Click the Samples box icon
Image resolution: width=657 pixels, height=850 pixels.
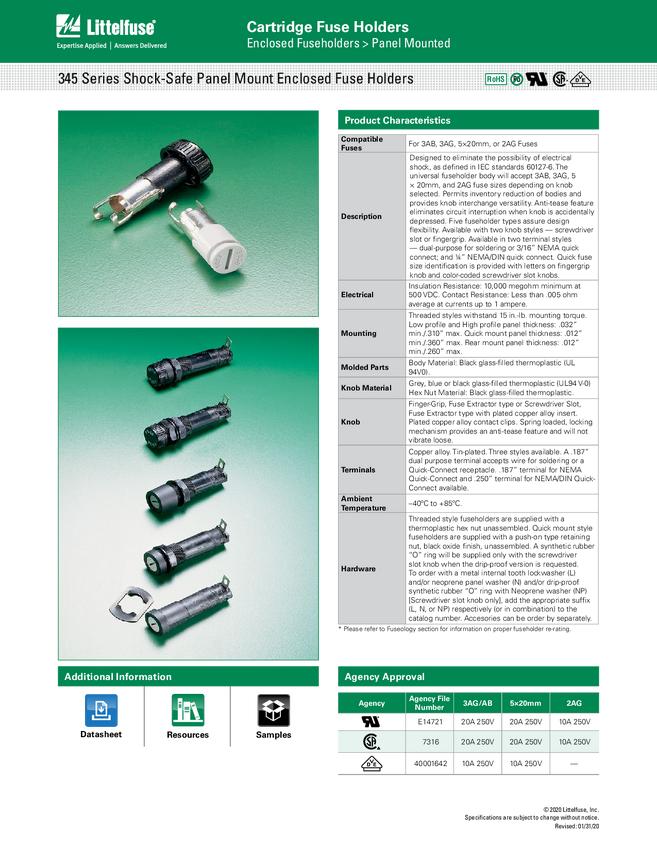pos(273,710)
